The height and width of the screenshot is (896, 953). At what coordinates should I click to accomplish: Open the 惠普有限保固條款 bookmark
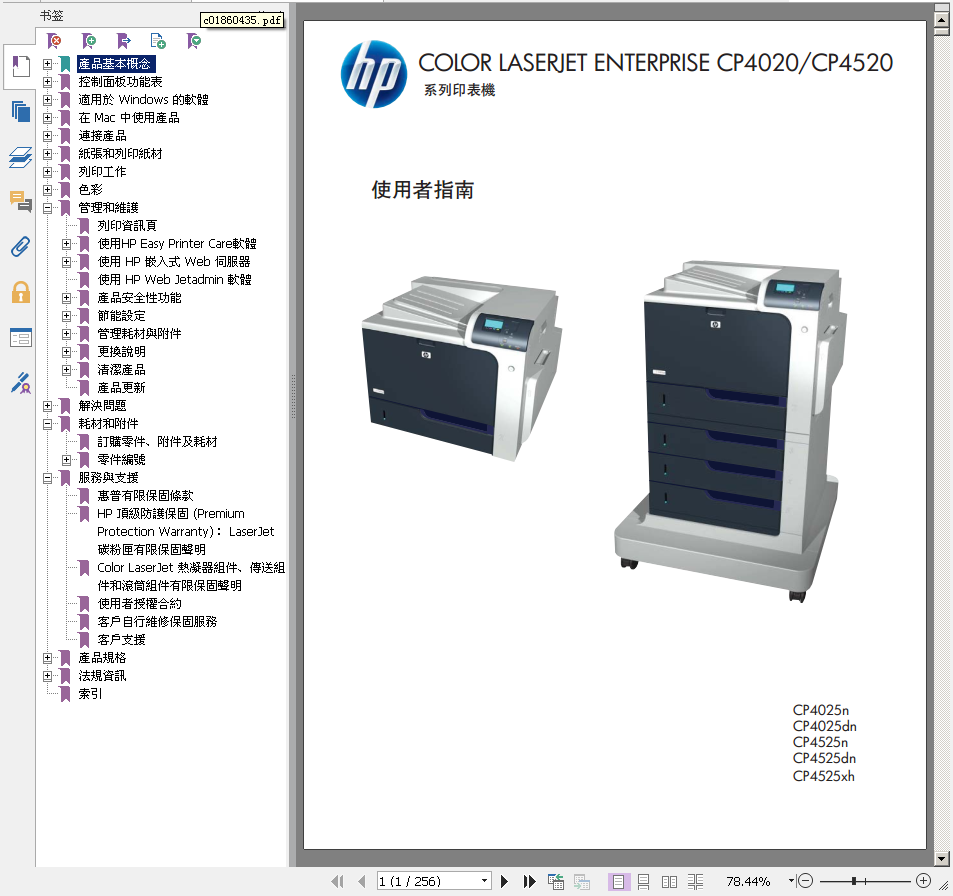coord(145,496)
